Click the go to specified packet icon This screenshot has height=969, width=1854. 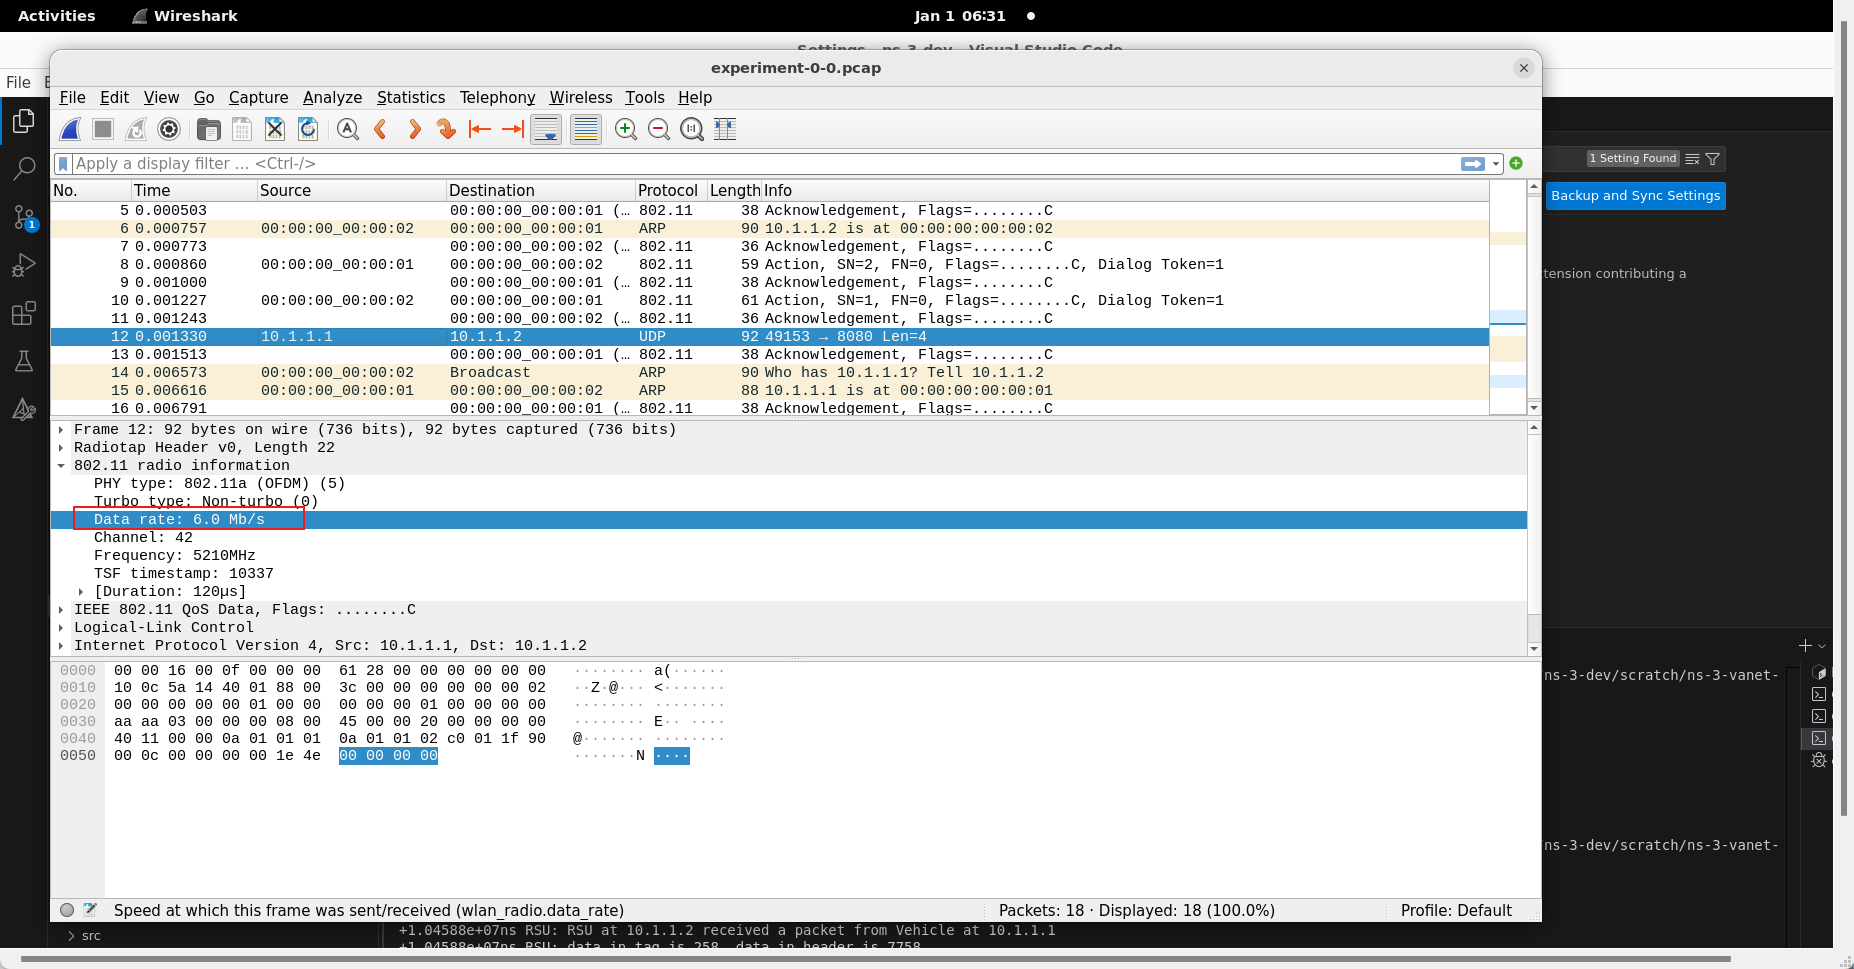coord(447,129)
